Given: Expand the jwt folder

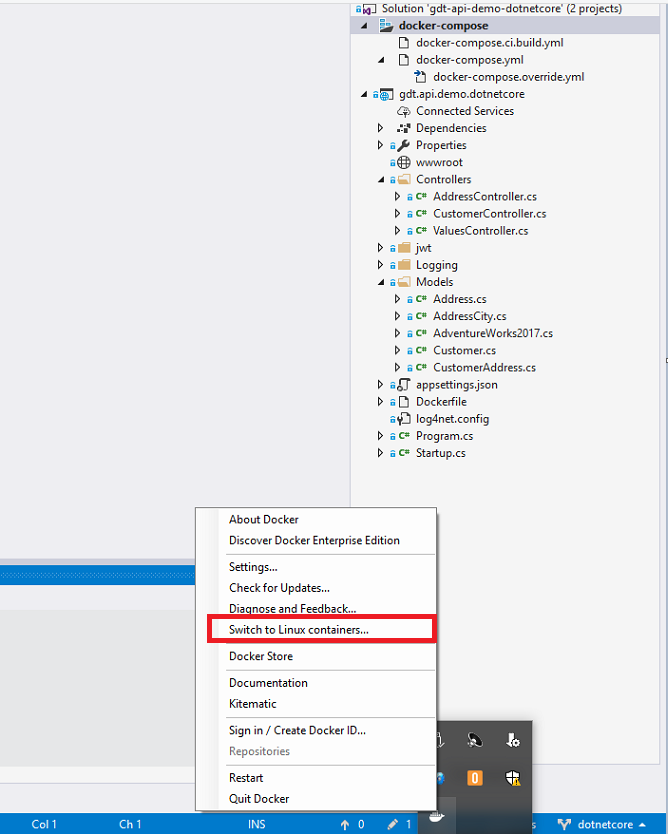Looking at the screenshot, I should (x=381, y=248).
